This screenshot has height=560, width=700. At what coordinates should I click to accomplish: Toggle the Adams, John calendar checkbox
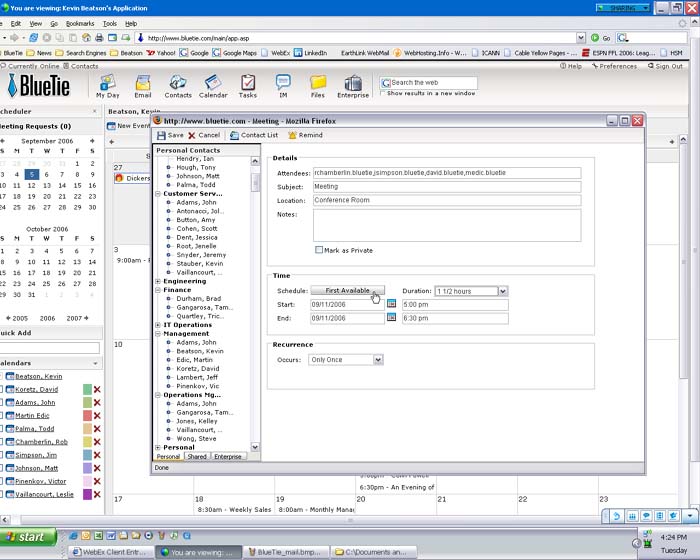coord(1,402)
